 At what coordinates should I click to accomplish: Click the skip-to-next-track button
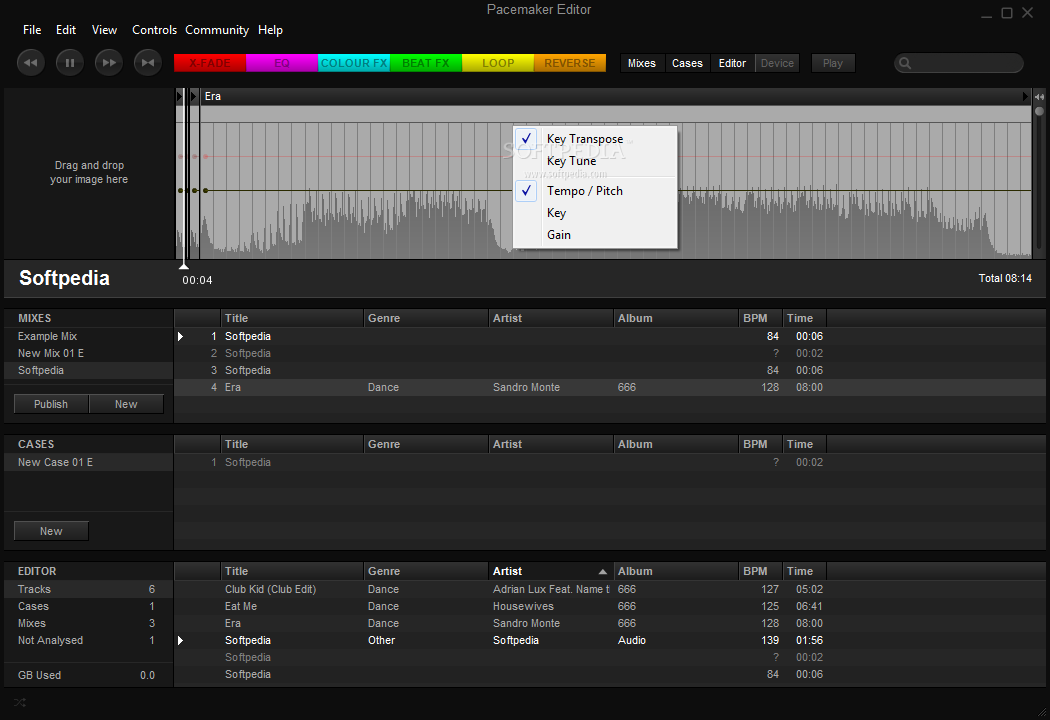[147, 63]
